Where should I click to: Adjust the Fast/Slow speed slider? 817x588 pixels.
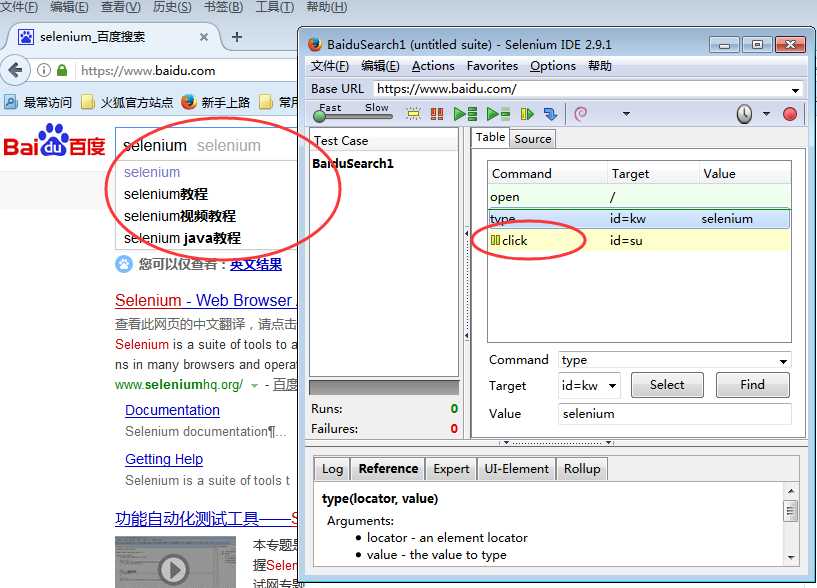[x=320, y=116]
